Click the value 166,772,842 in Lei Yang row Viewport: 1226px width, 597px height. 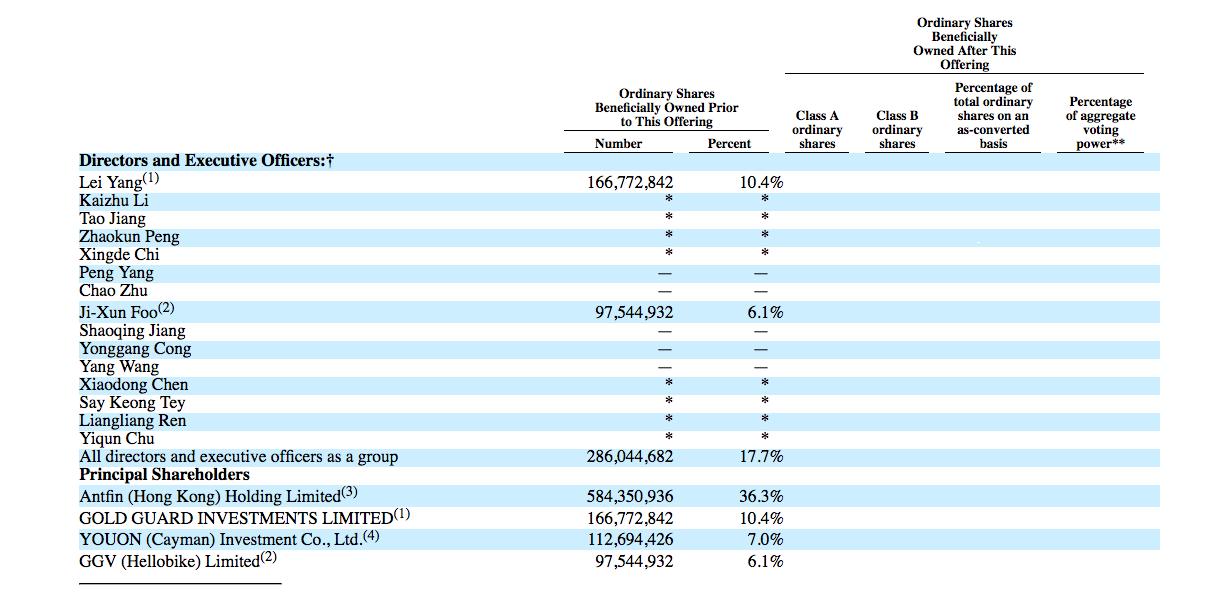pyautogui.click(x=630, y=182)
